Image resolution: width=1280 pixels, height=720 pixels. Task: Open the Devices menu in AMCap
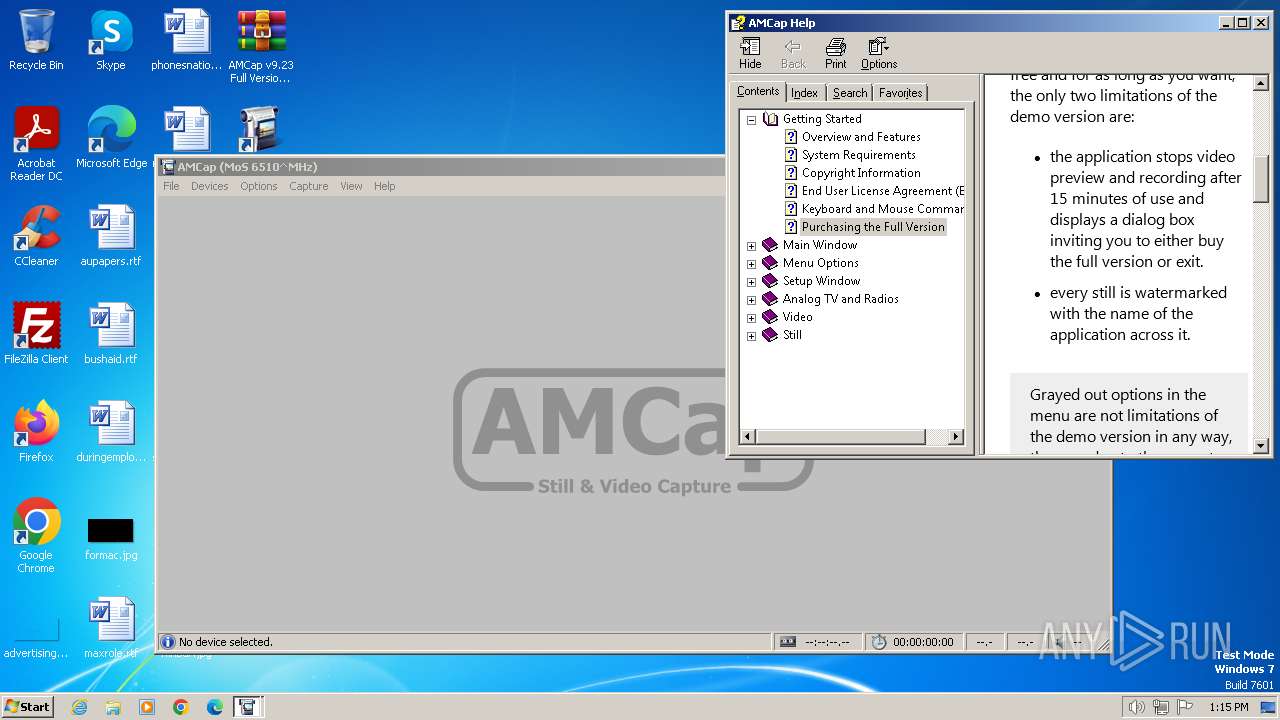[210, 186]
